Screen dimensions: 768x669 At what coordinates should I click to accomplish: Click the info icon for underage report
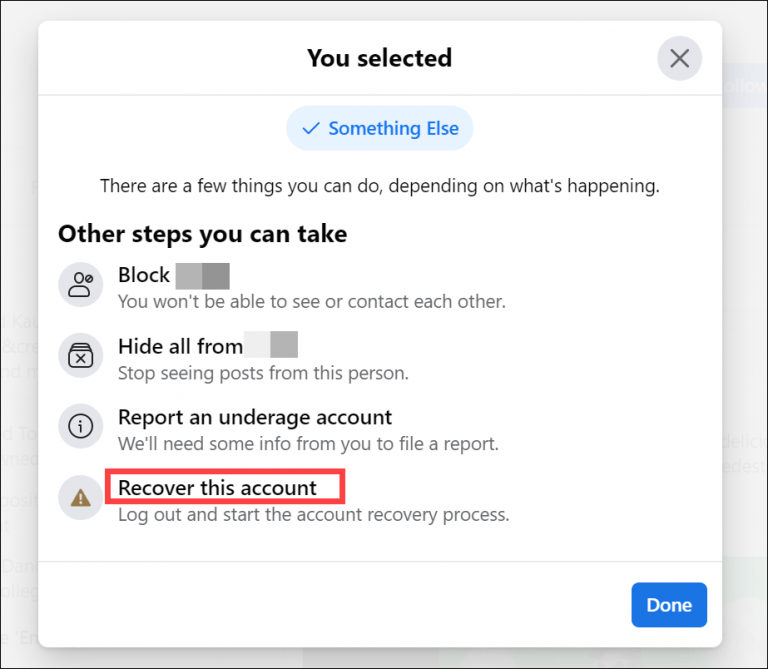click(x=80, y=428)
